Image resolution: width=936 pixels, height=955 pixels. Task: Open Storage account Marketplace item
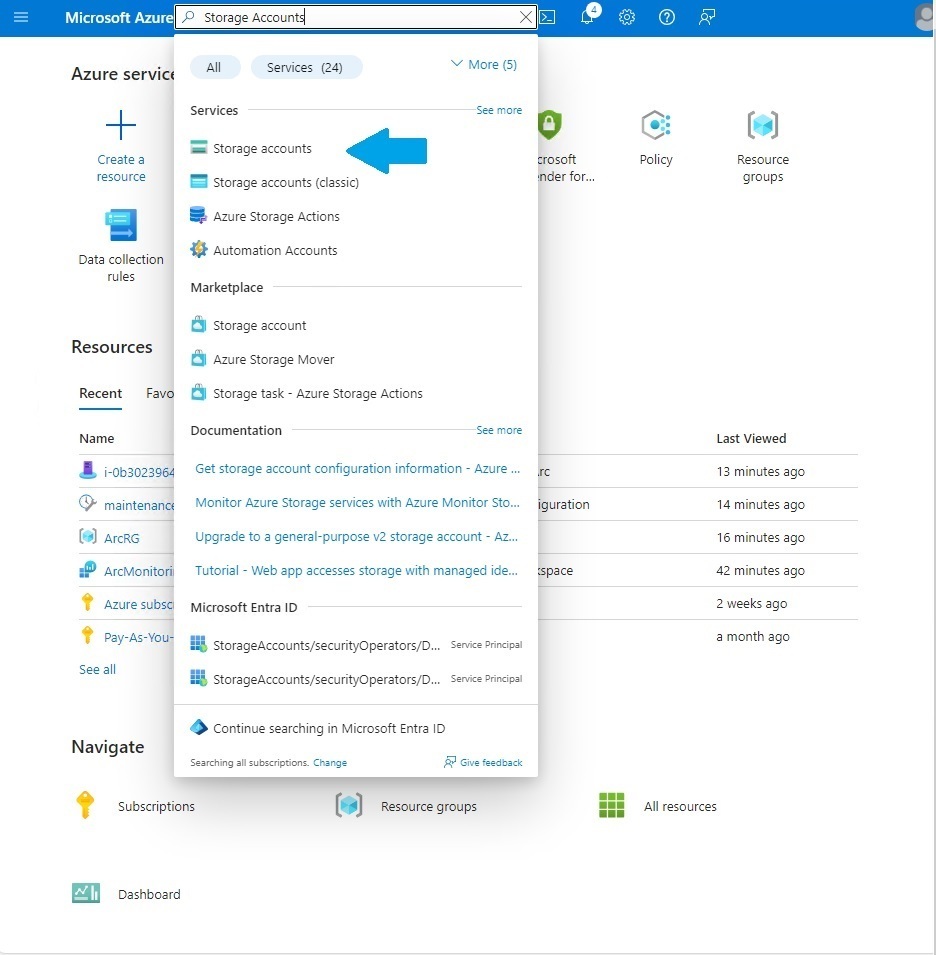[259, 326]
